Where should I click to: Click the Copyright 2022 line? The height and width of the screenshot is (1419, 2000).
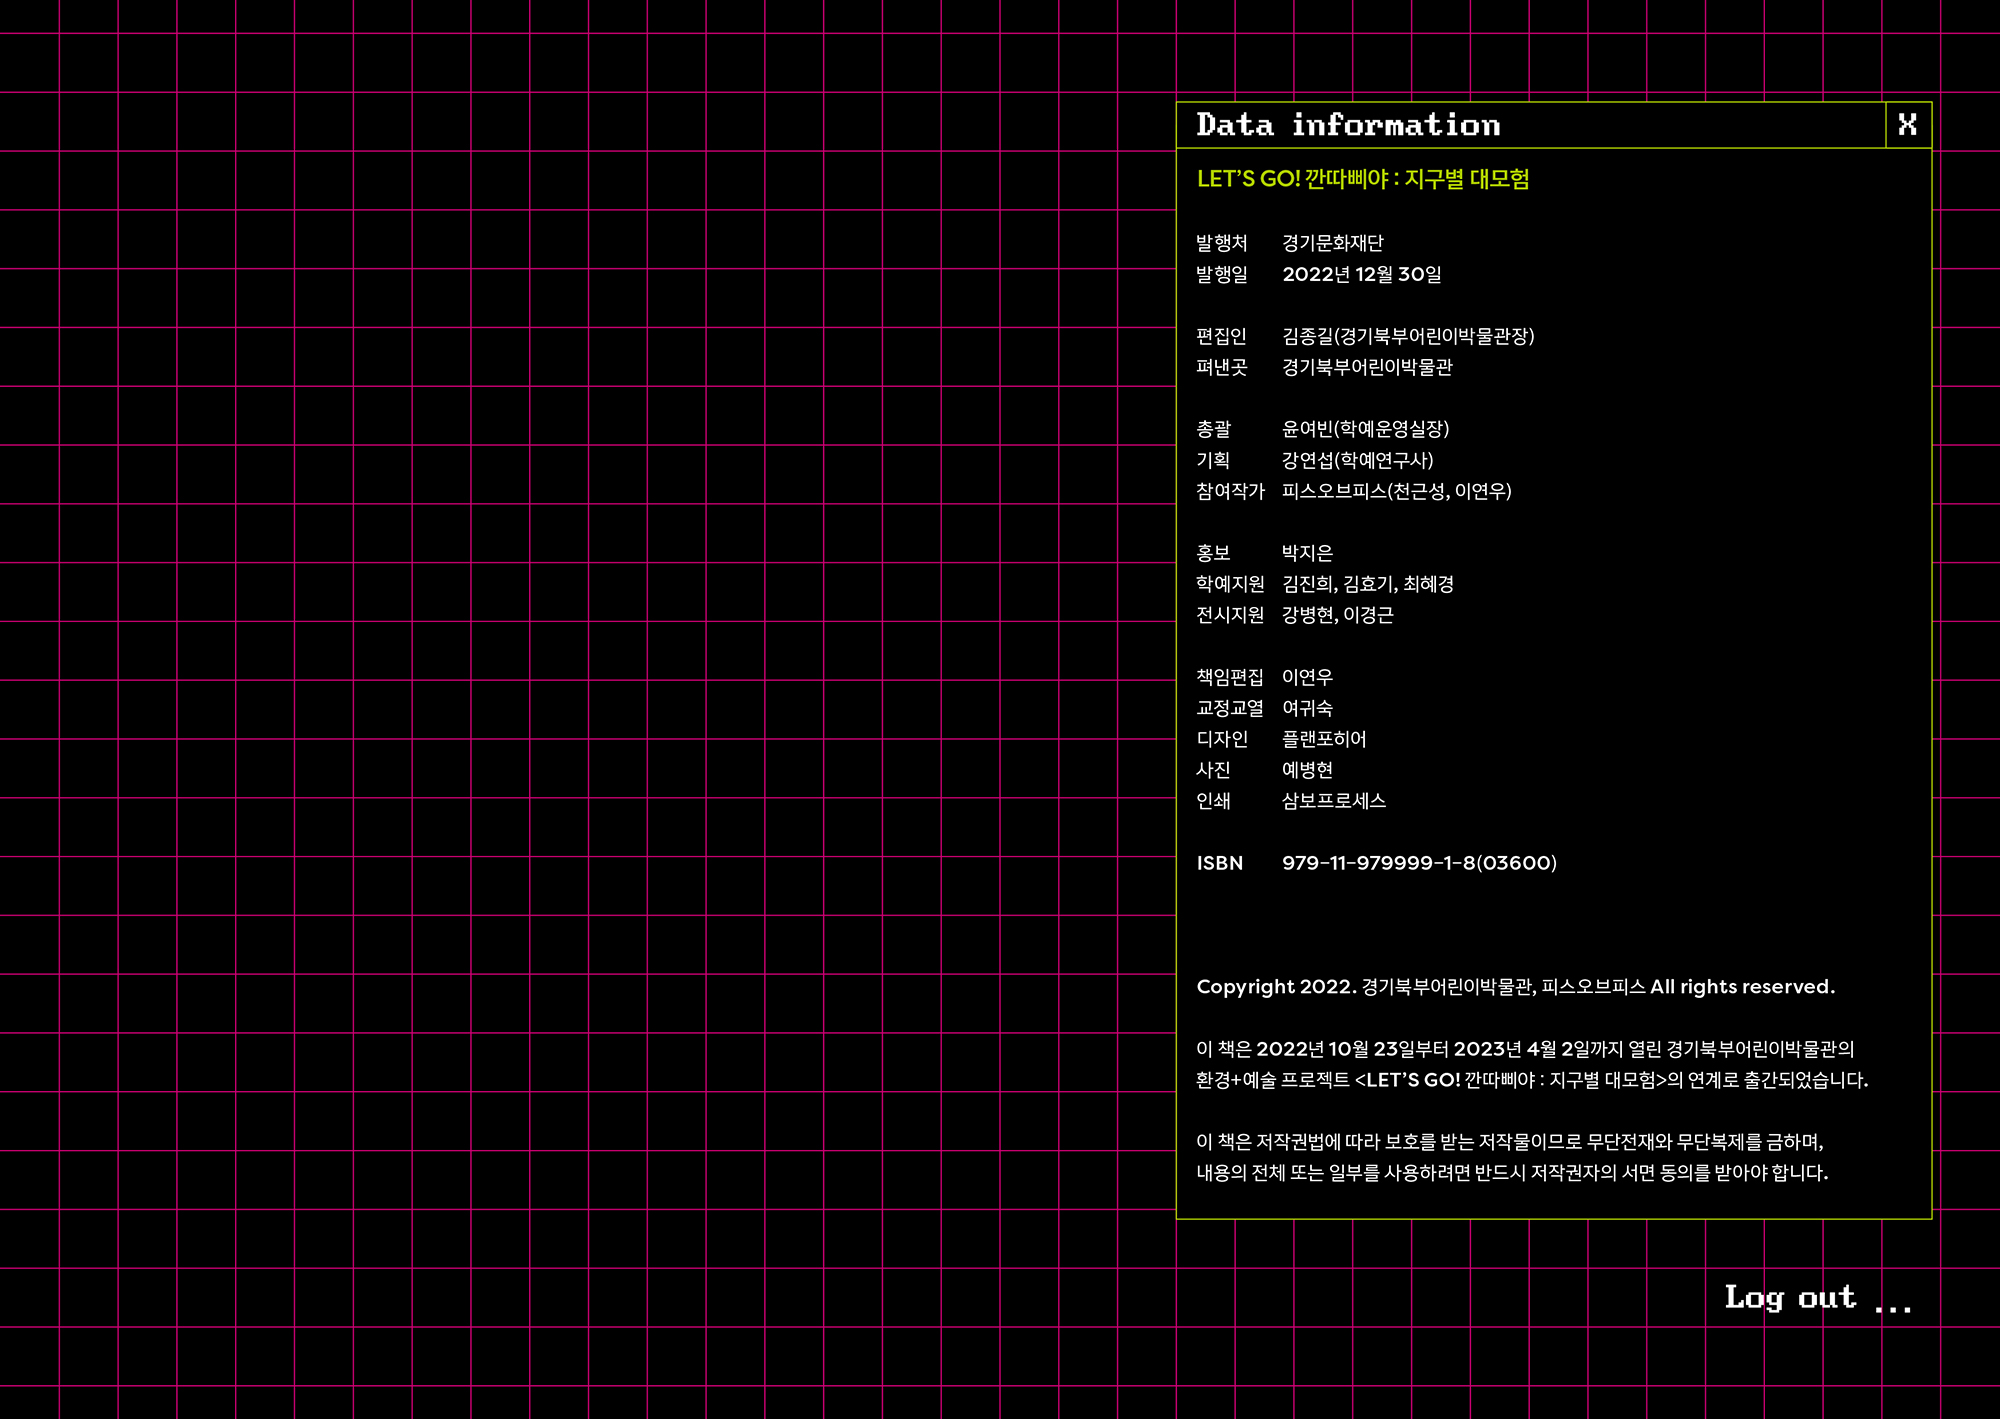(1515, 987)
